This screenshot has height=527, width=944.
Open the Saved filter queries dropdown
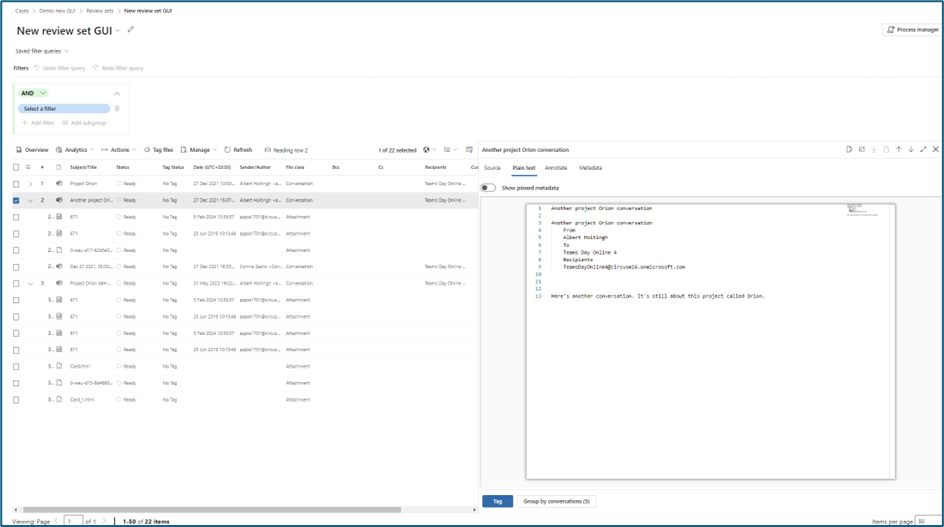point(42,51)
